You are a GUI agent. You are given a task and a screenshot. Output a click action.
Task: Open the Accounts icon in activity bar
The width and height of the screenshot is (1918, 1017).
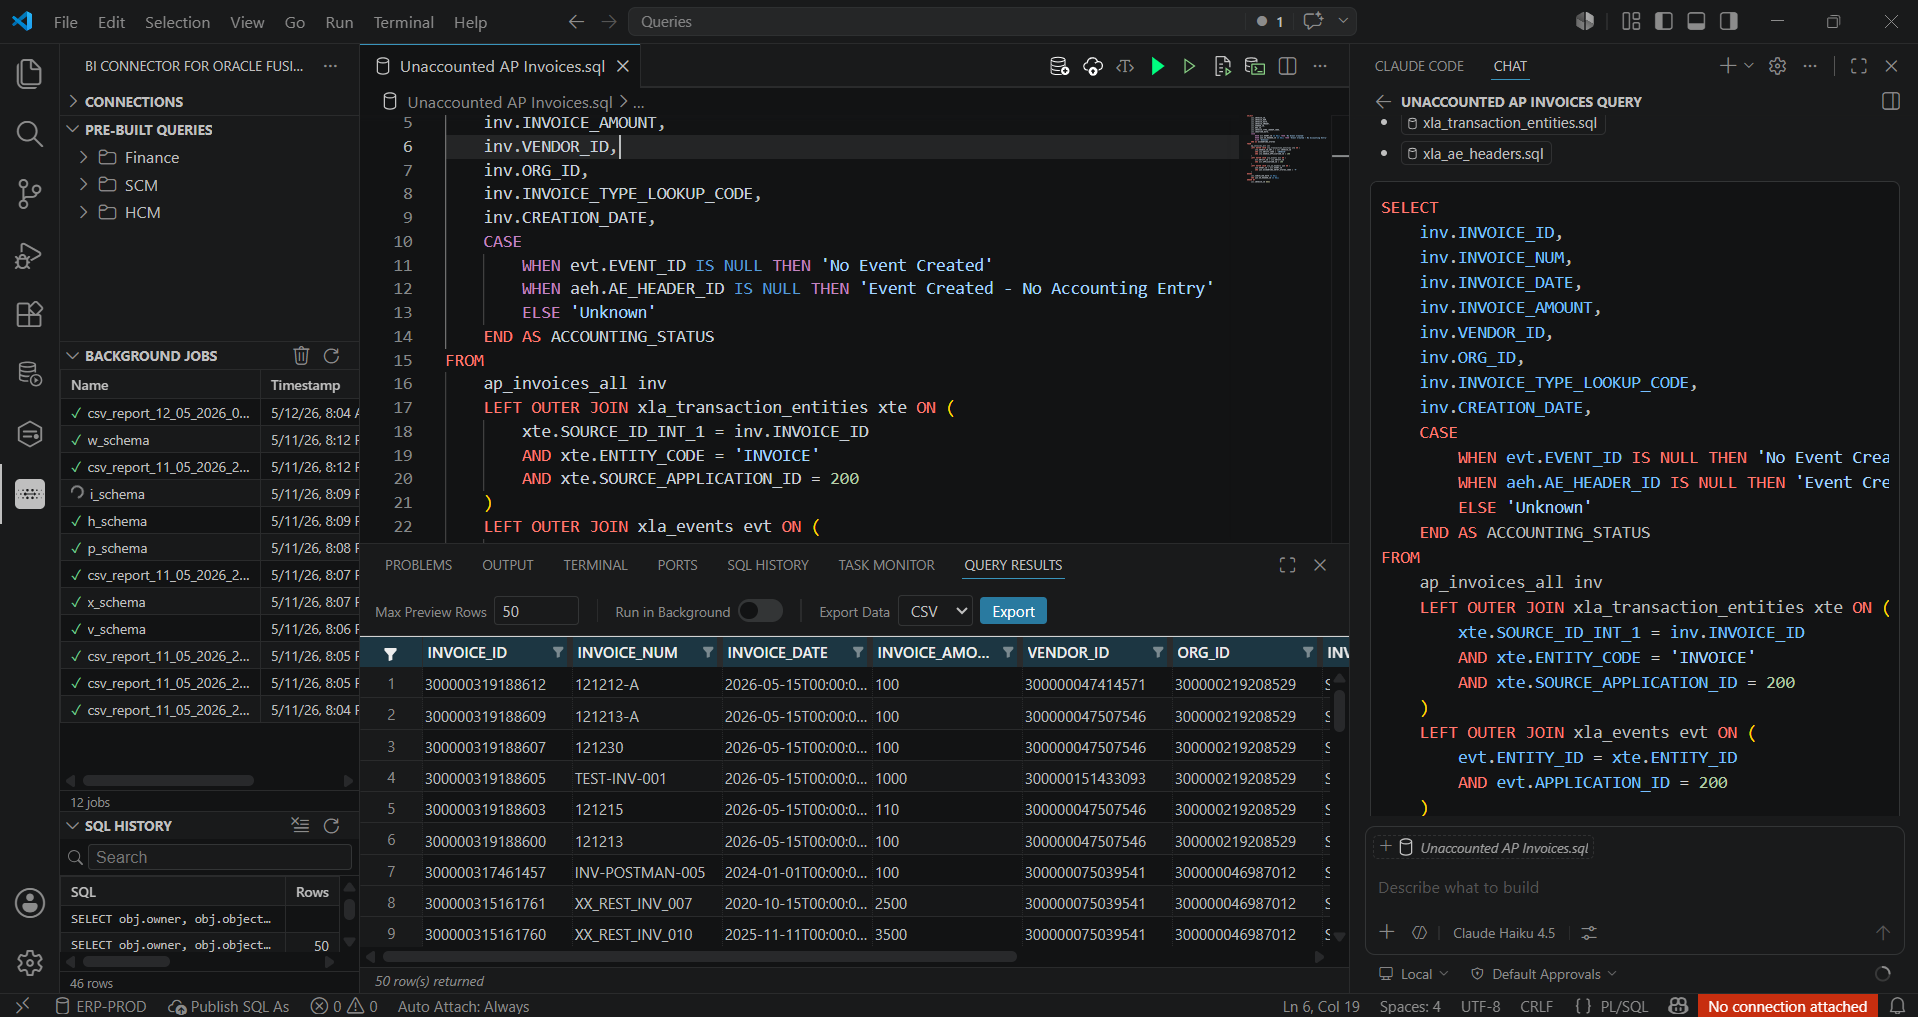(x=29, y=903)
